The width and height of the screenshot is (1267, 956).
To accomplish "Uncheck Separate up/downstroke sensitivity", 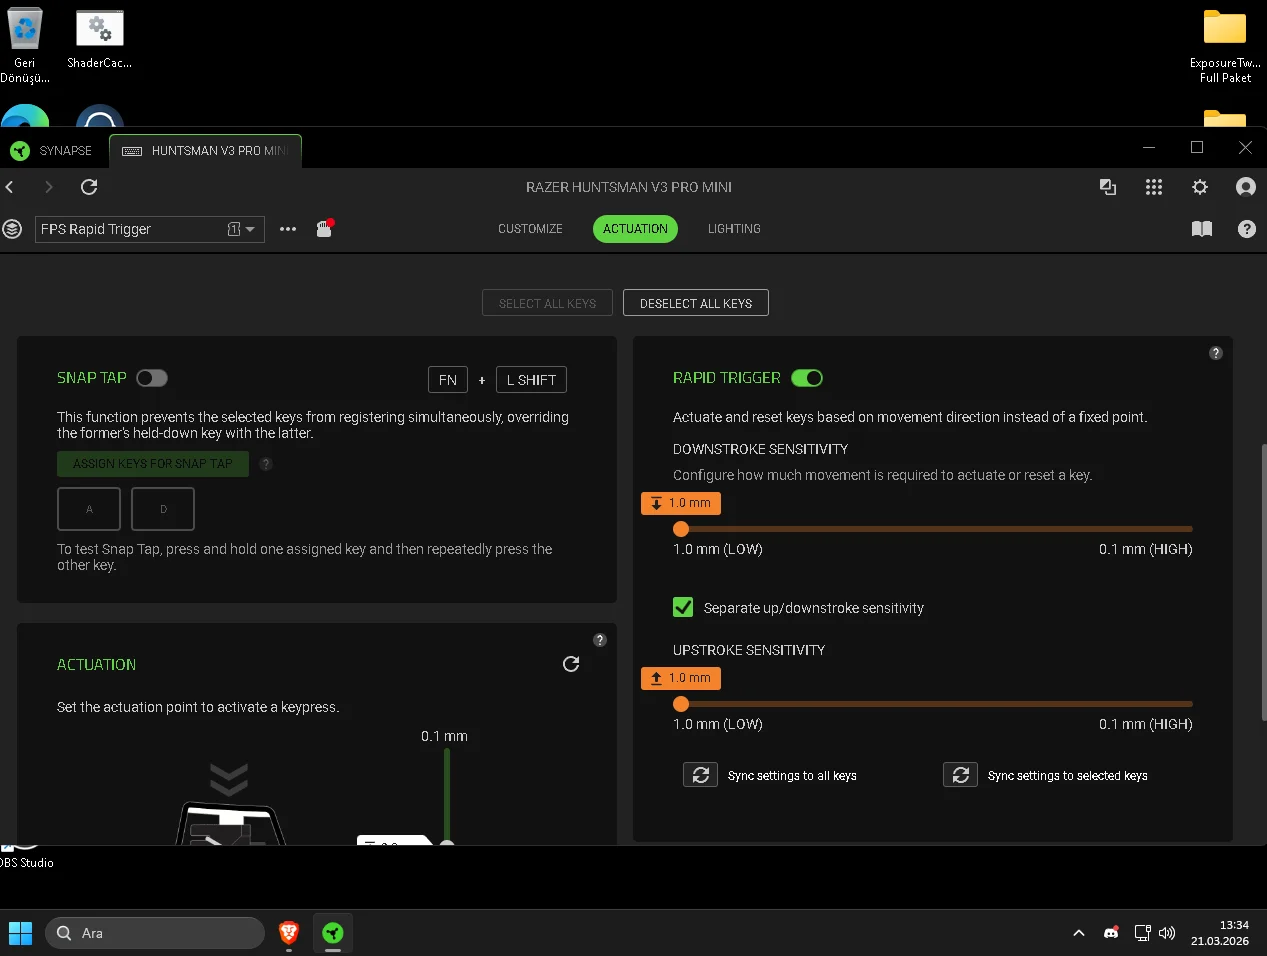I will (x=683, y=607).
